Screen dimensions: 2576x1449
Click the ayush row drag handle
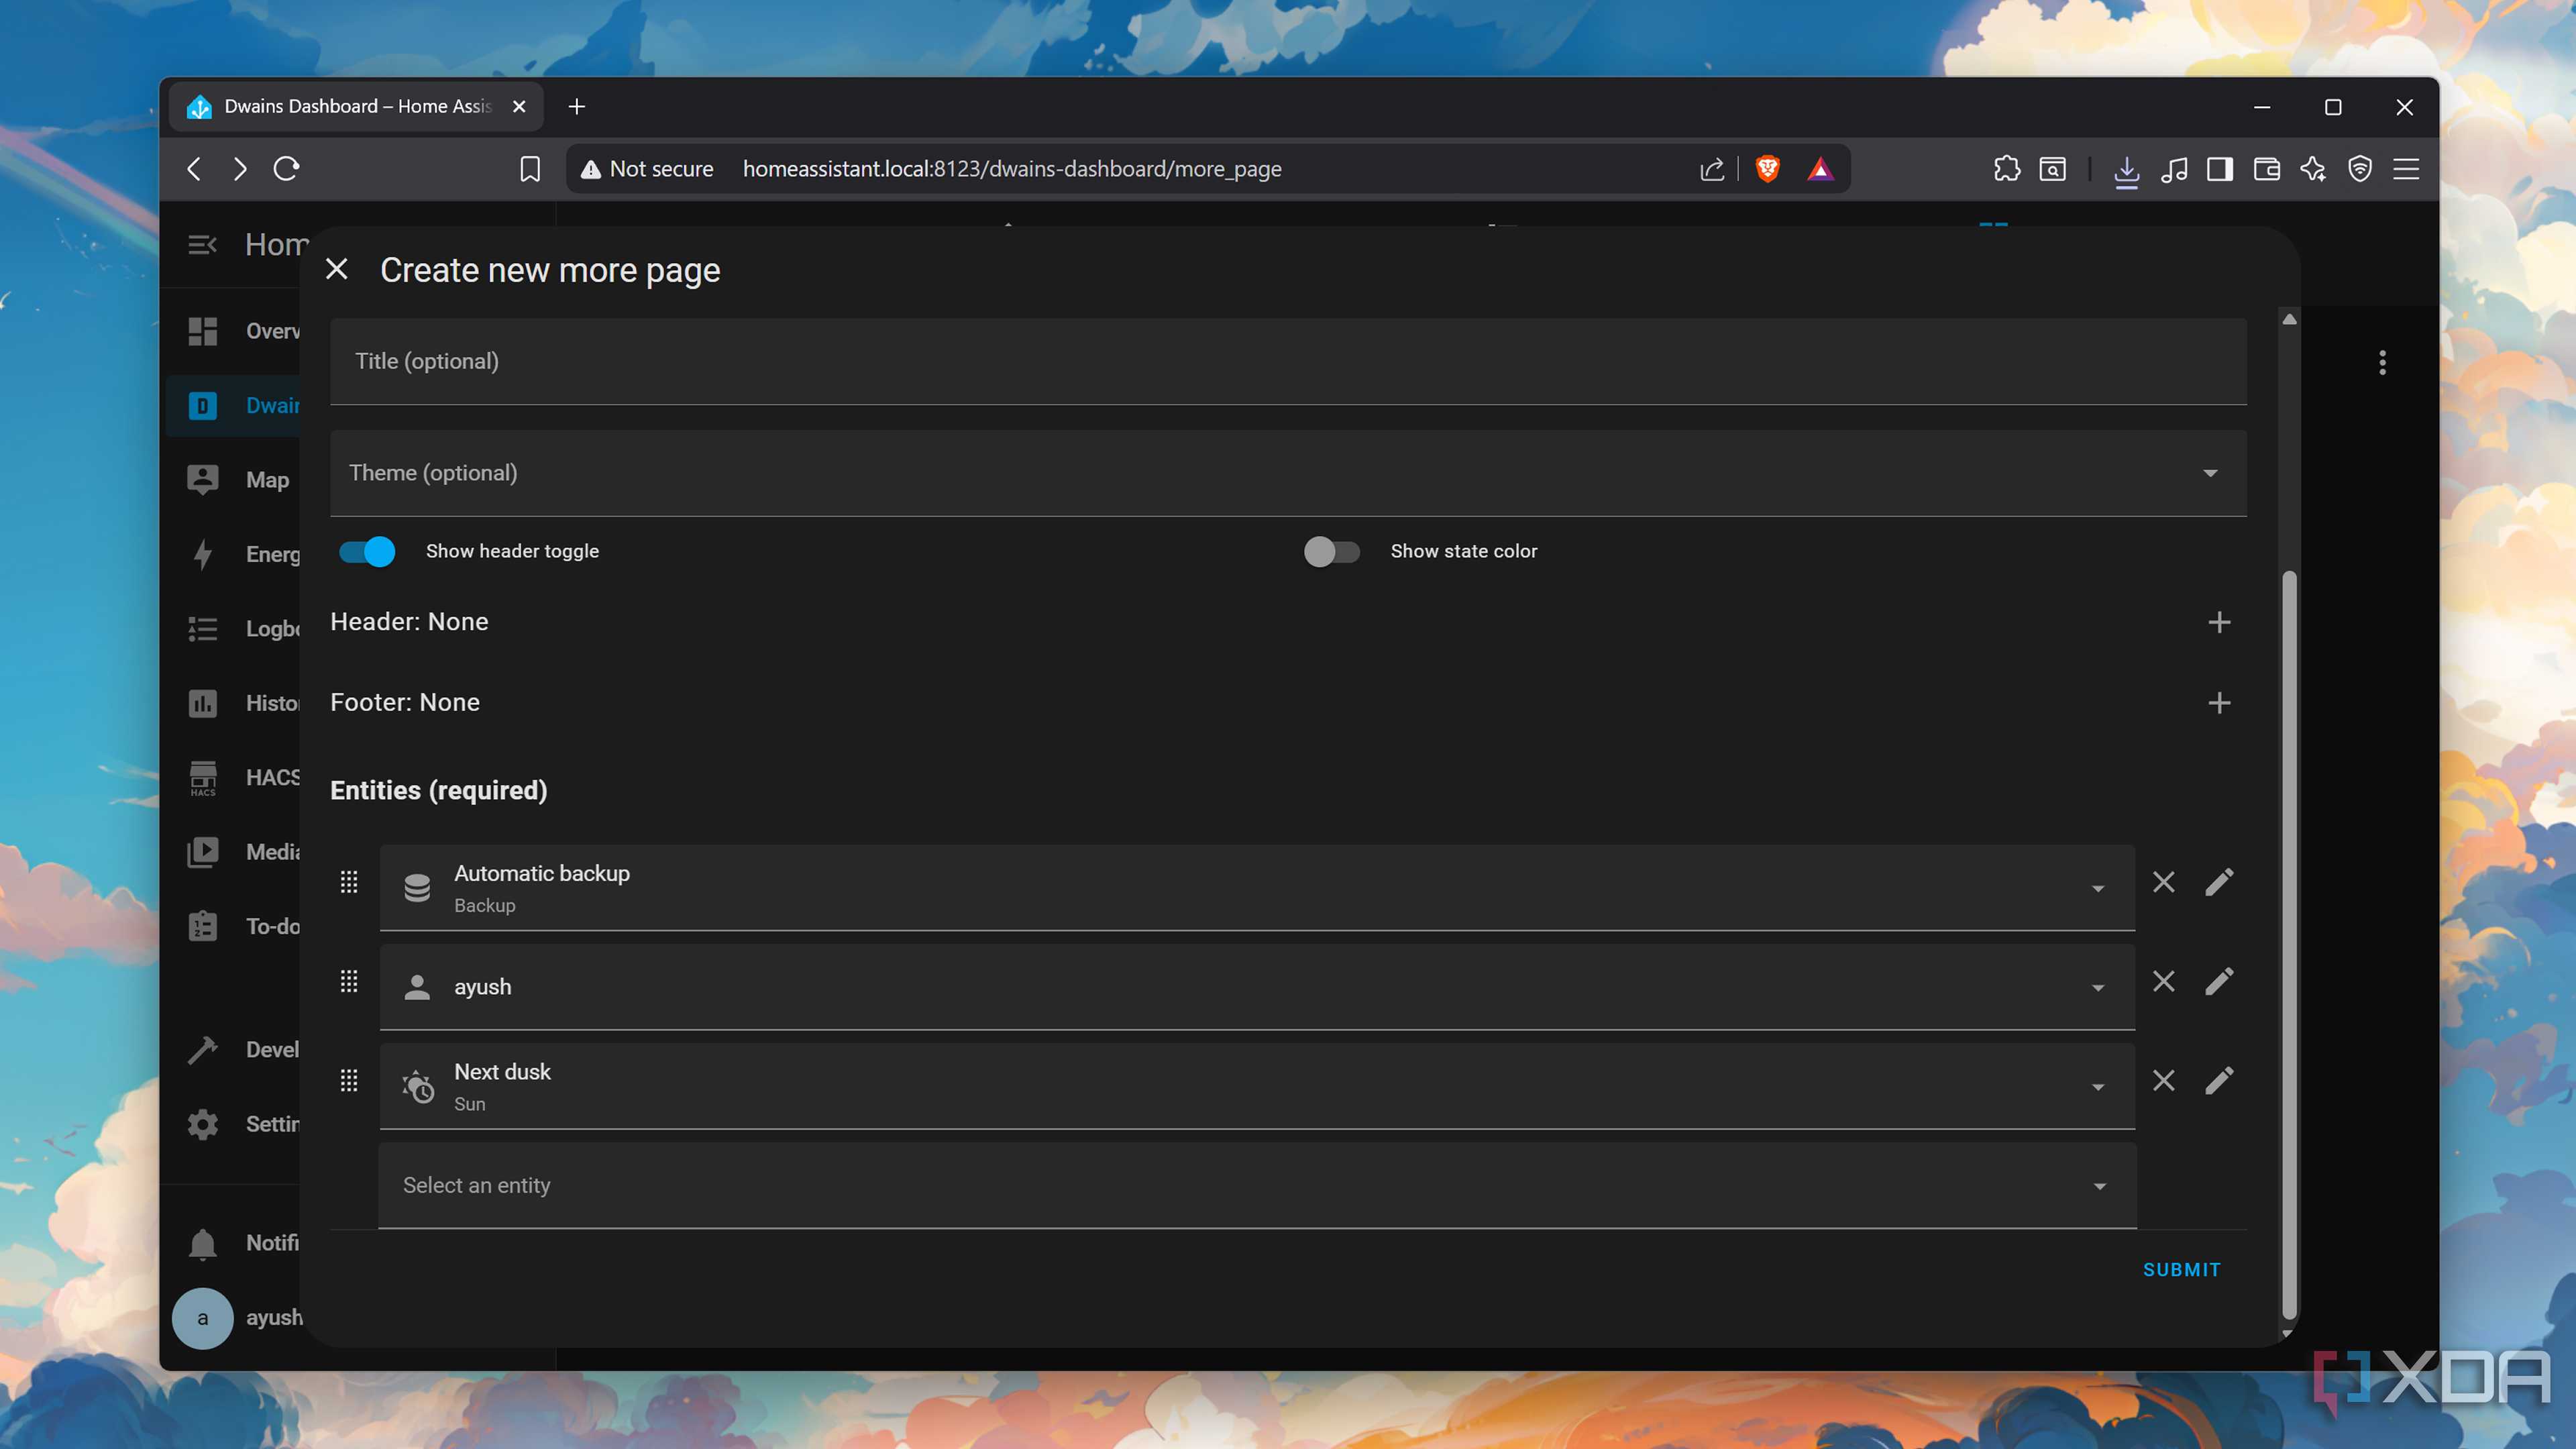click(x=348, y=981)
